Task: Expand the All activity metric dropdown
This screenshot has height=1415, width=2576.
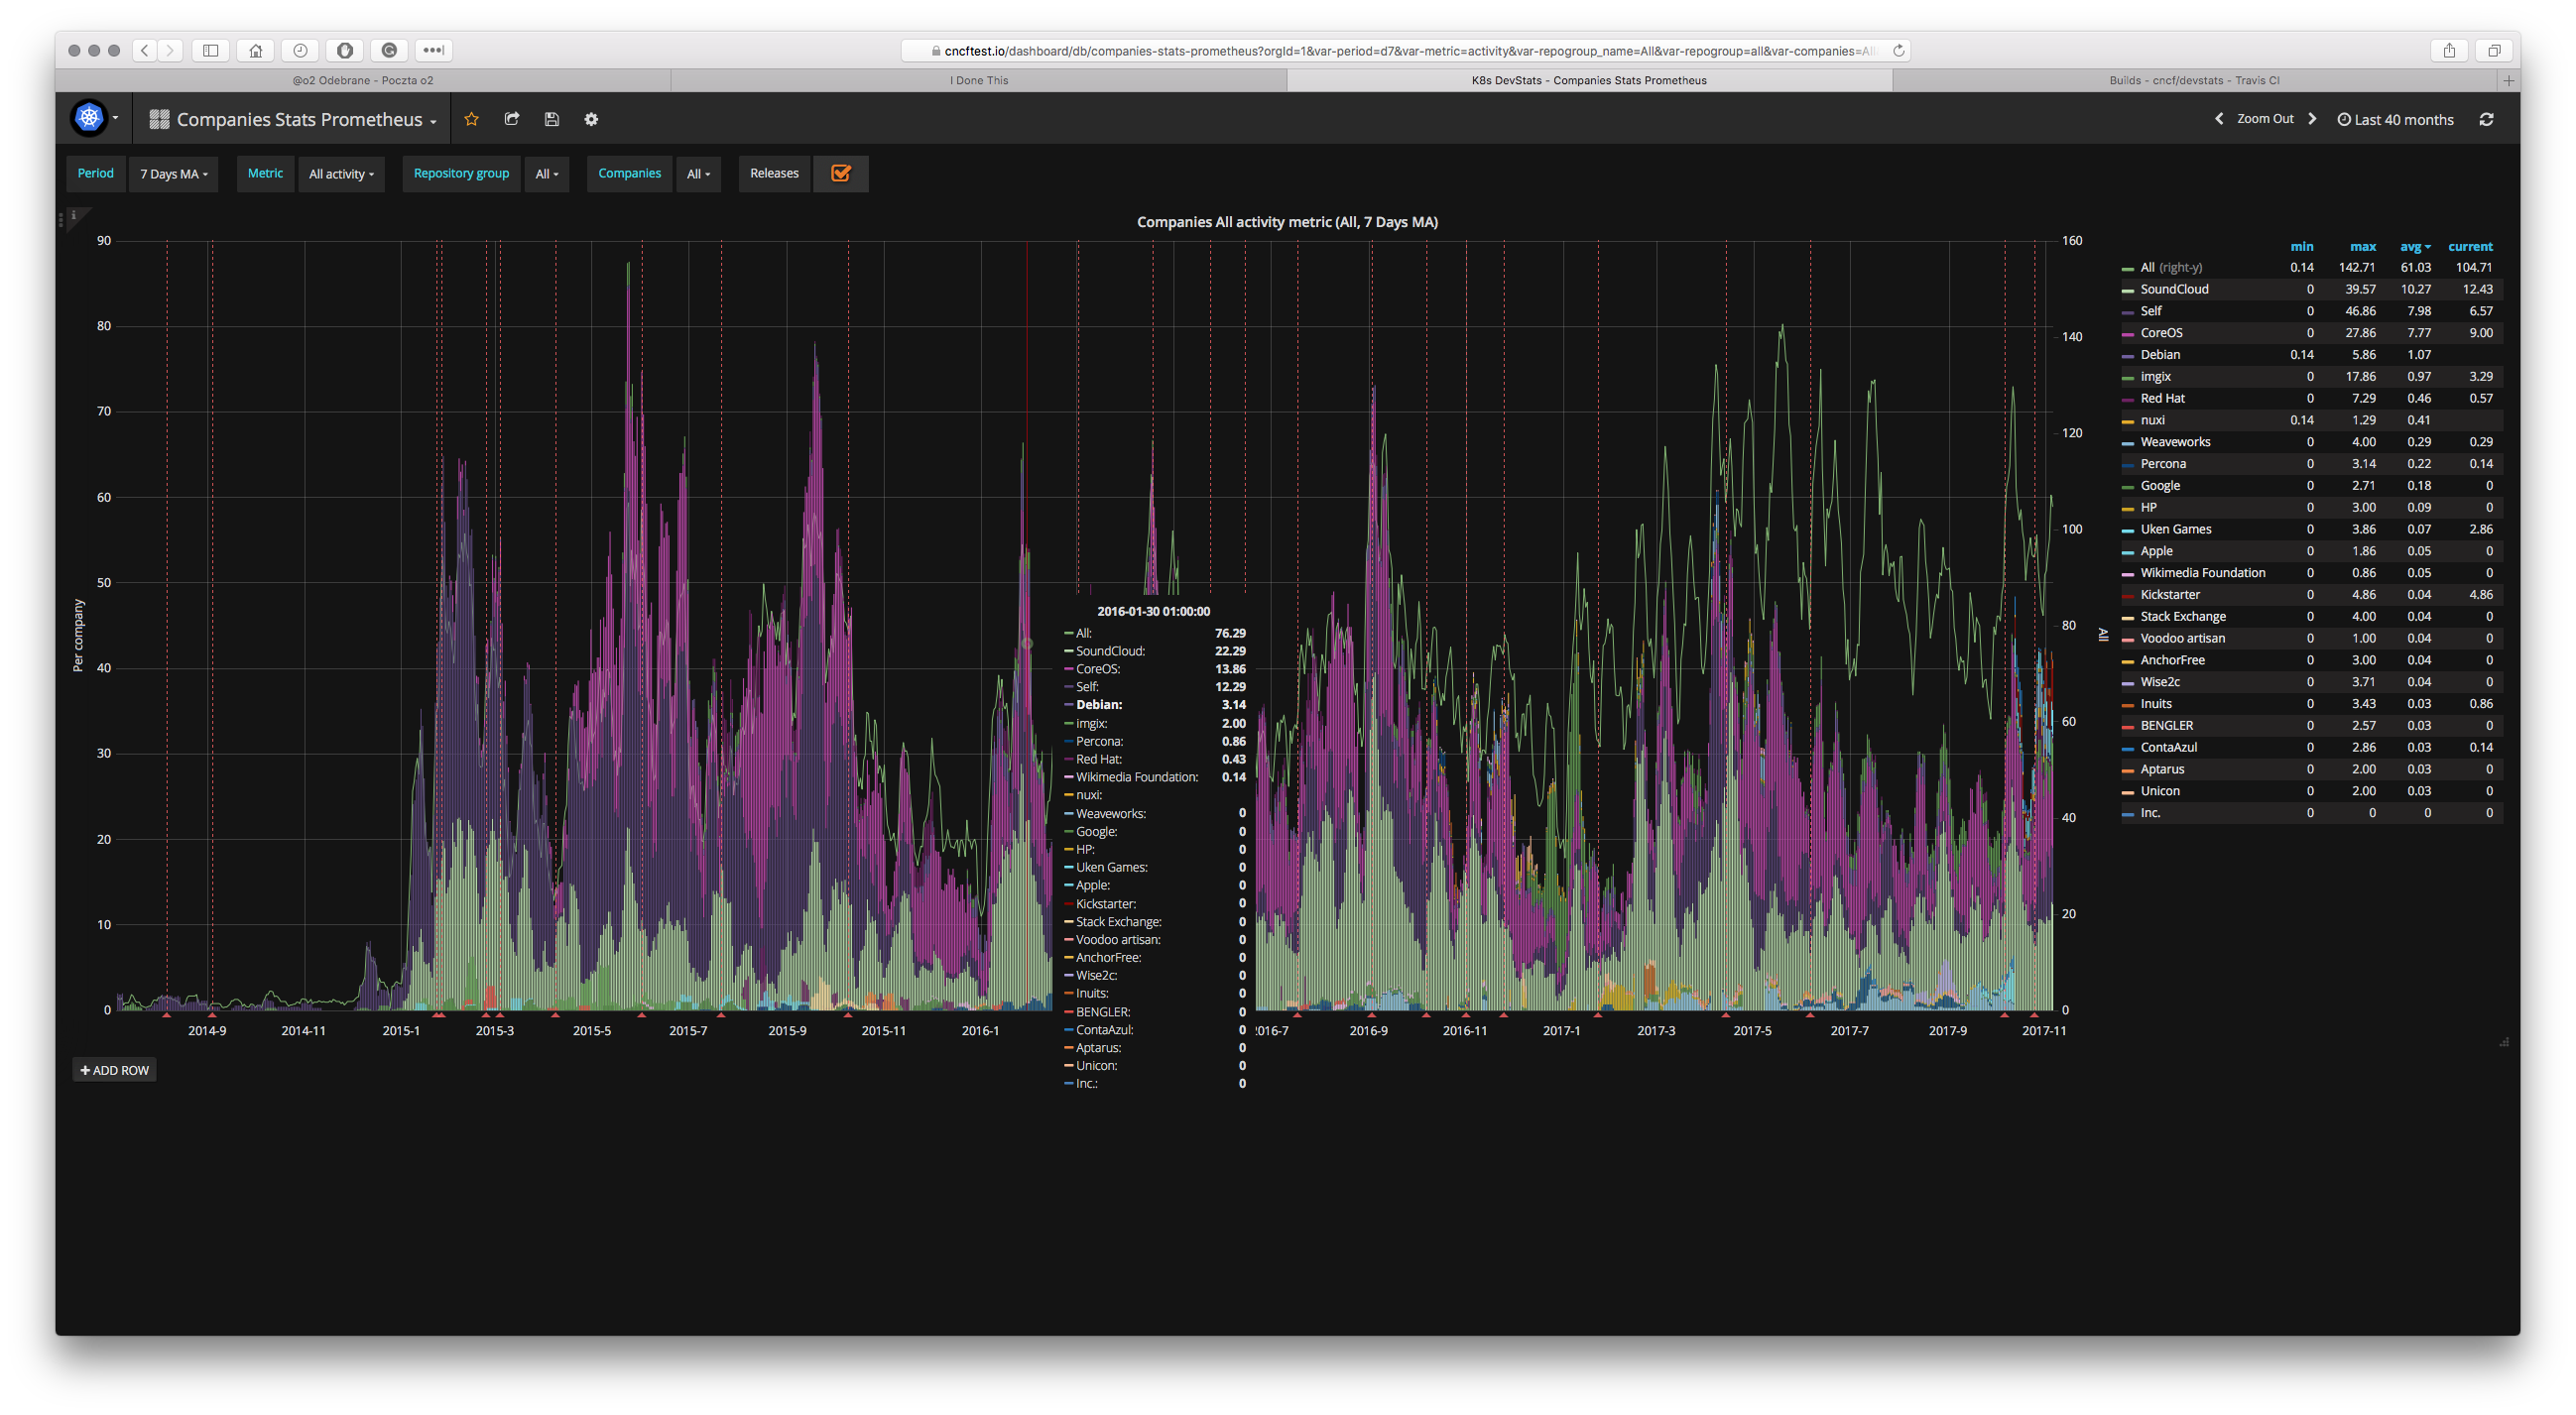Action: [341, 173]
